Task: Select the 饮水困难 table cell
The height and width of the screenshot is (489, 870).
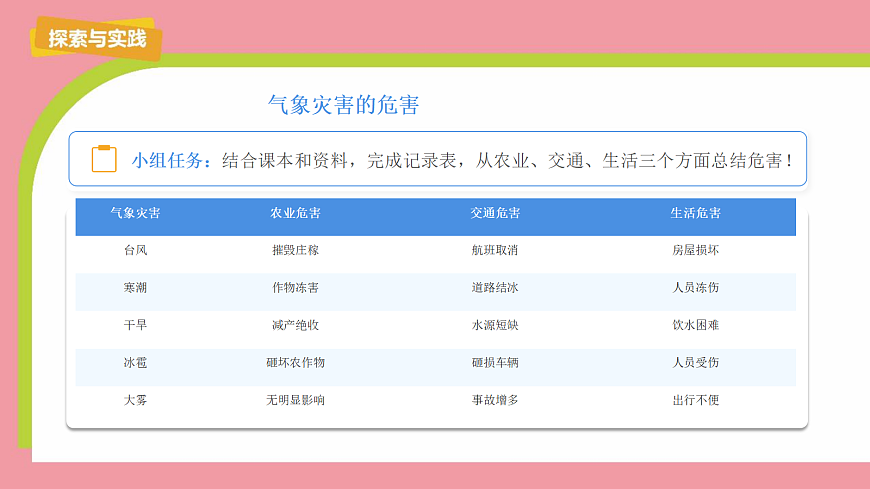Action: [695, 325]
